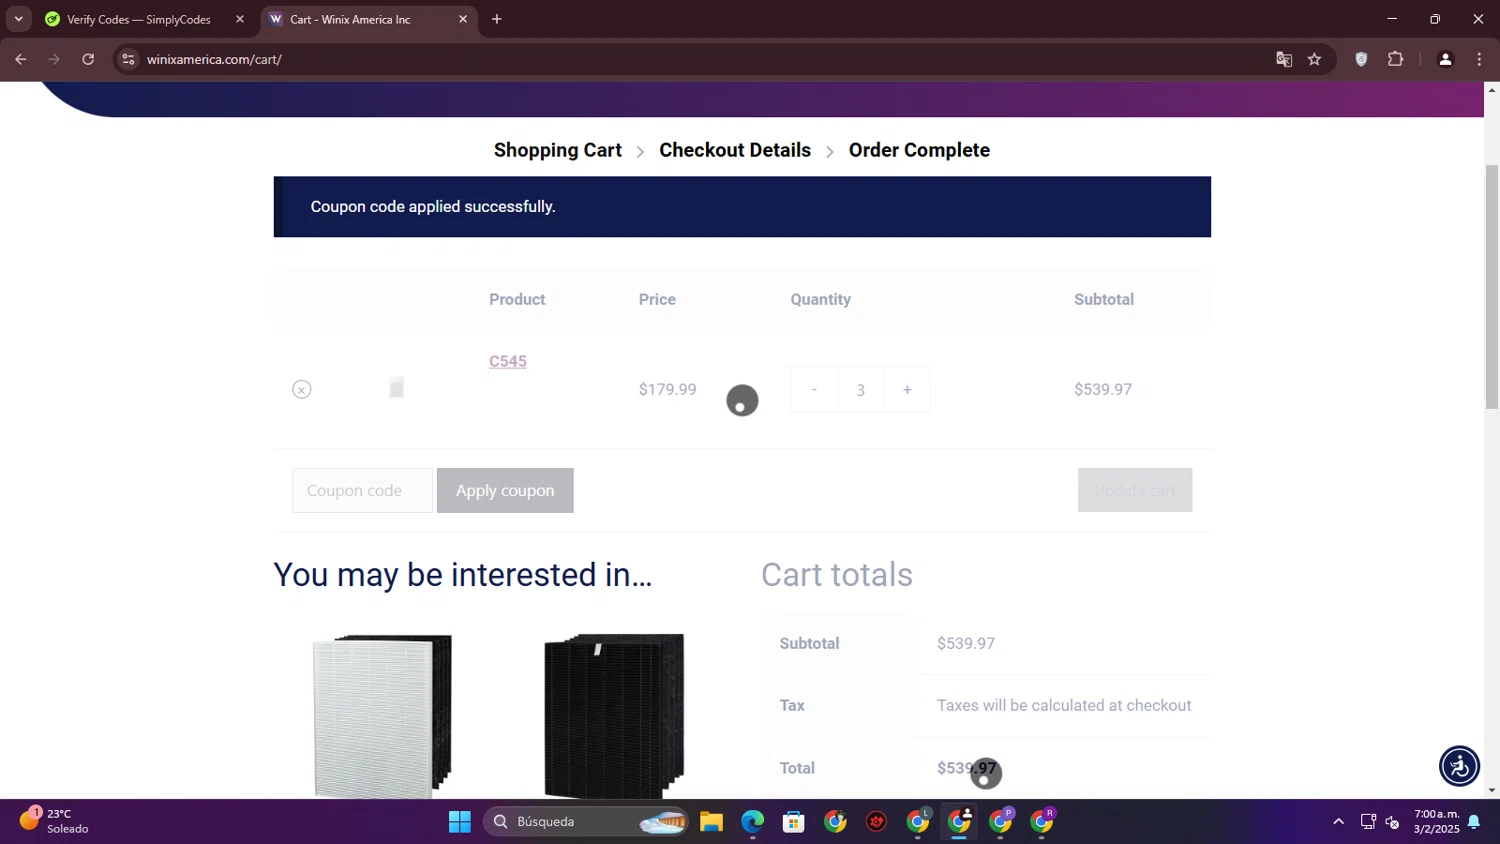Click the C545 price $179.99
The width and height of the screenshot is (1500, 844).
pyautogui.click(x=668, y=389)
